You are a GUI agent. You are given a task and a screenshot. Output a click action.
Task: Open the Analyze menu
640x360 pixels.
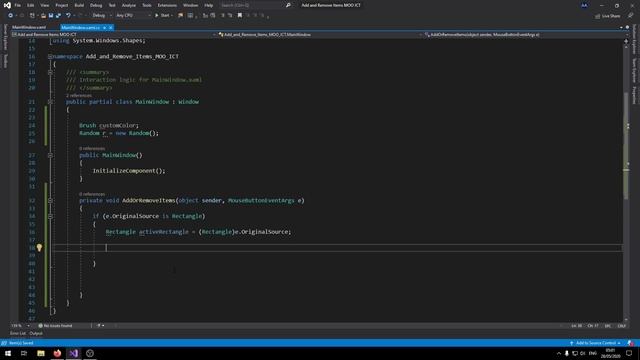click(129, 5)
